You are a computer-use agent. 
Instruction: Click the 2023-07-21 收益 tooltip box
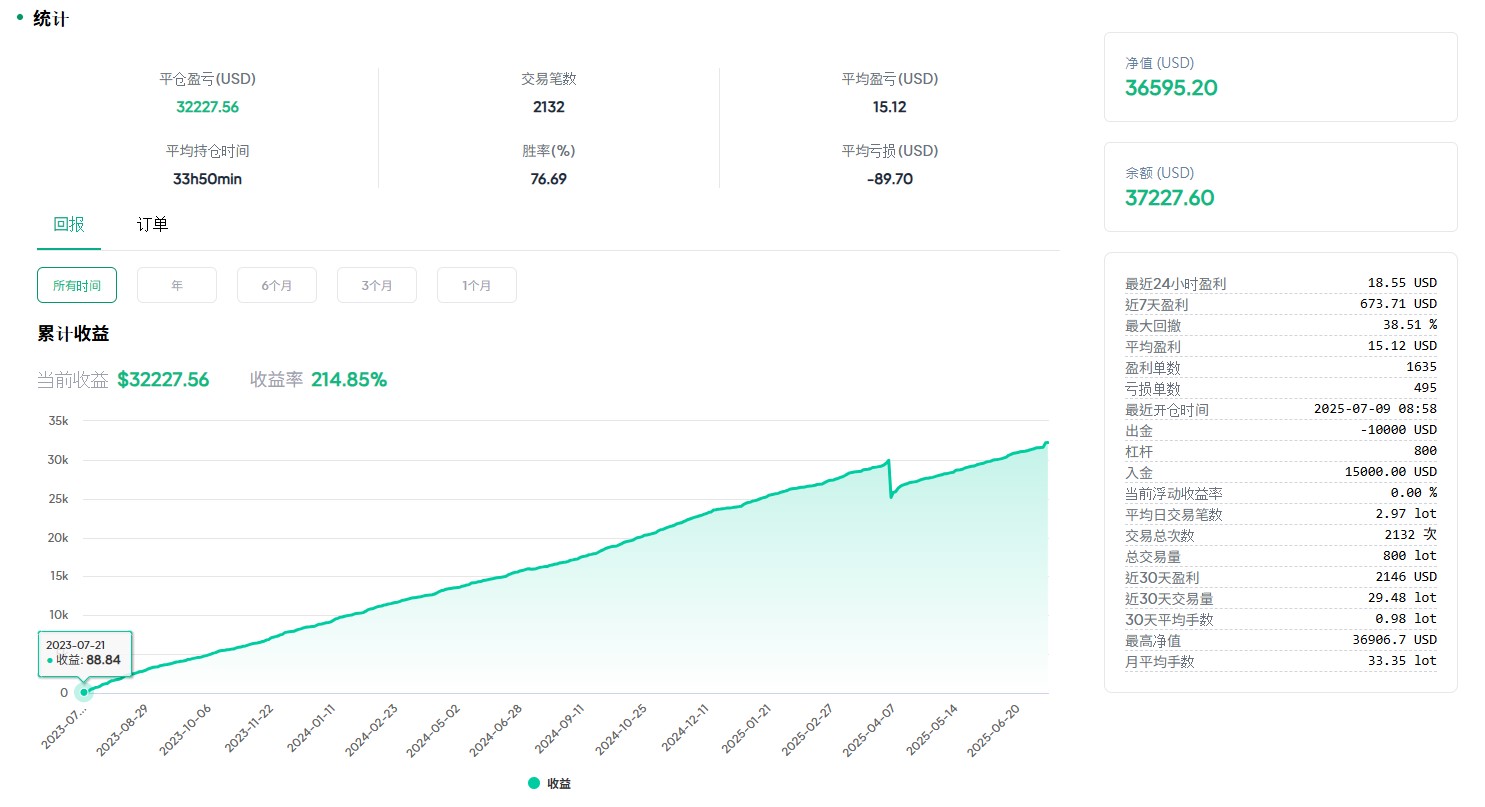[84, 652]
